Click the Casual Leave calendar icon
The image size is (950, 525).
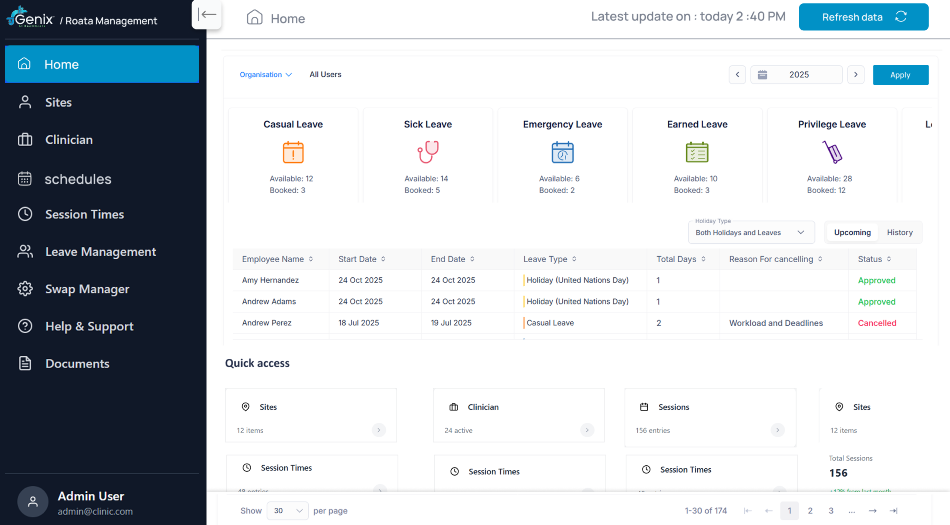tap(293, 152)
